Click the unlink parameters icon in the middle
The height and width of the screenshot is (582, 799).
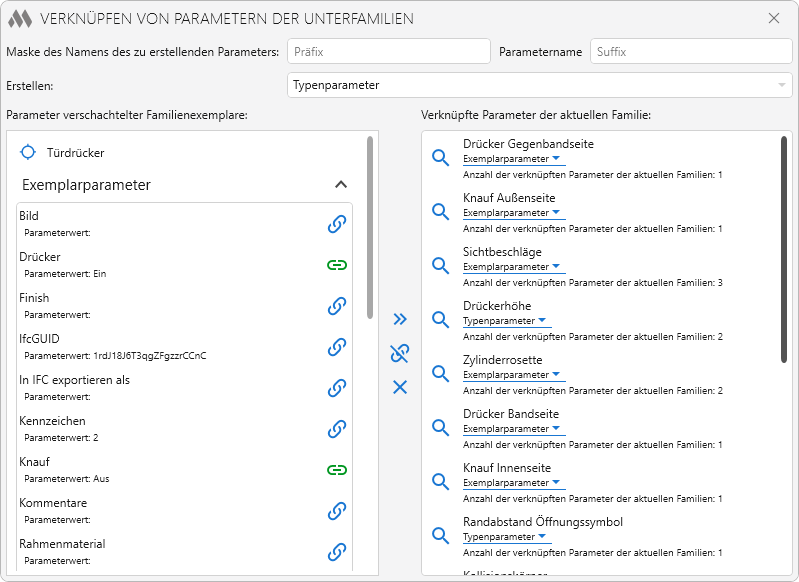click(400, 353)
